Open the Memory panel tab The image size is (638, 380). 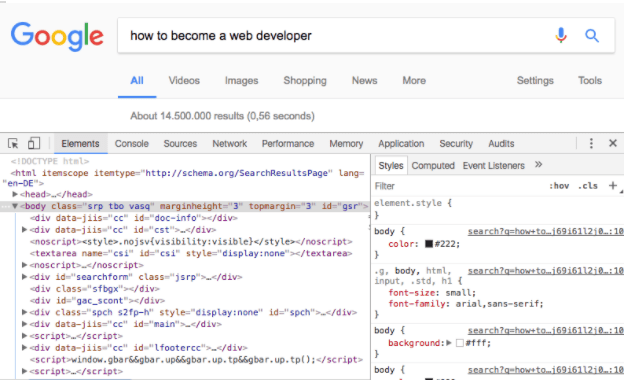pyautogui.click(x=346, y=144)
